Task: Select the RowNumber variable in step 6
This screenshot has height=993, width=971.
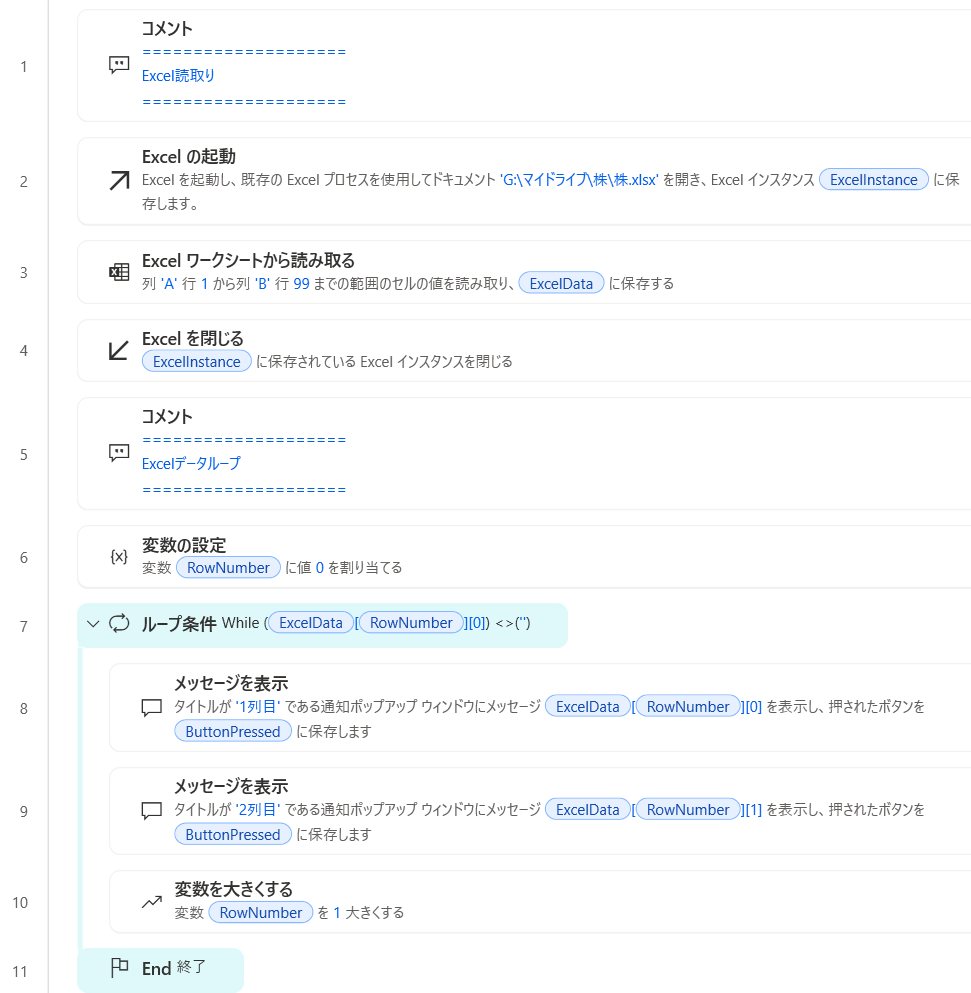Action: [229, 567]
